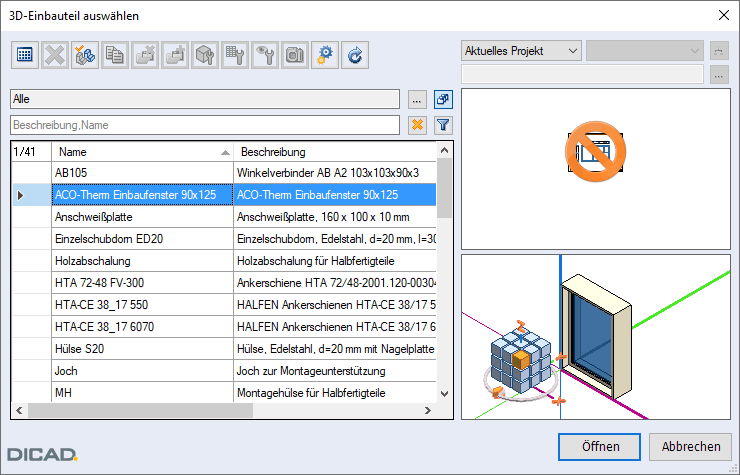Click the view cube in 3D preview

tap(521, 361)
